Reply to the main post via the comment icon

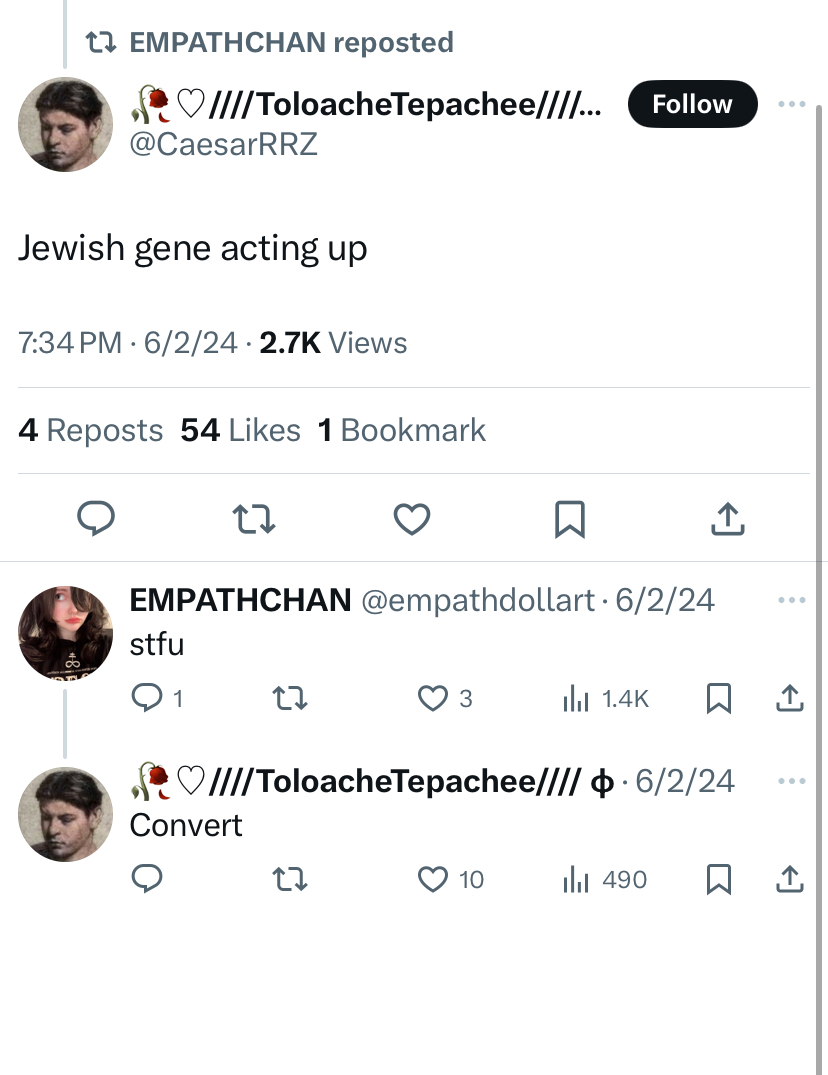(96, 518)
